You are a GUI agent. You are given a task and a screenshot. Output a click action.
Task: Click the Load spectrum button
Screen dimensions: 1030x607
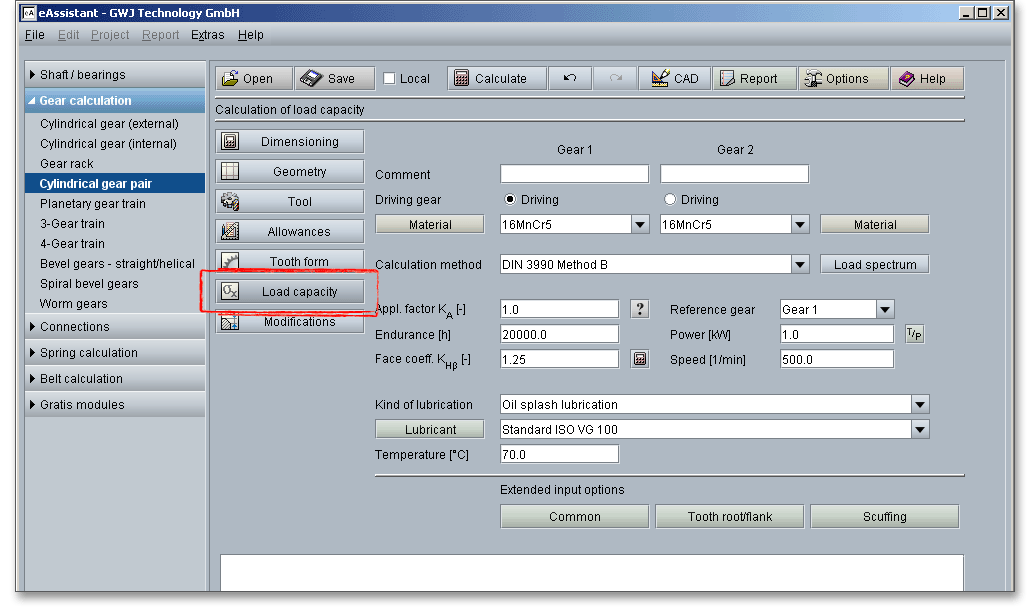point(875,265)
